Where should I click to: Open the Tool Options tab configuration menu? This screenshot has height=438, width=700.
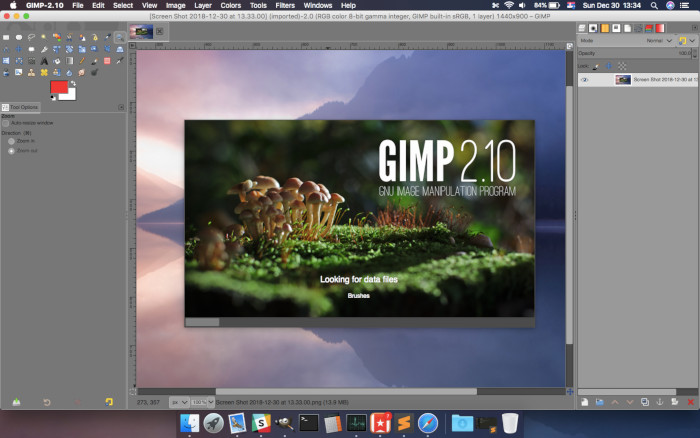coord(121,107)
